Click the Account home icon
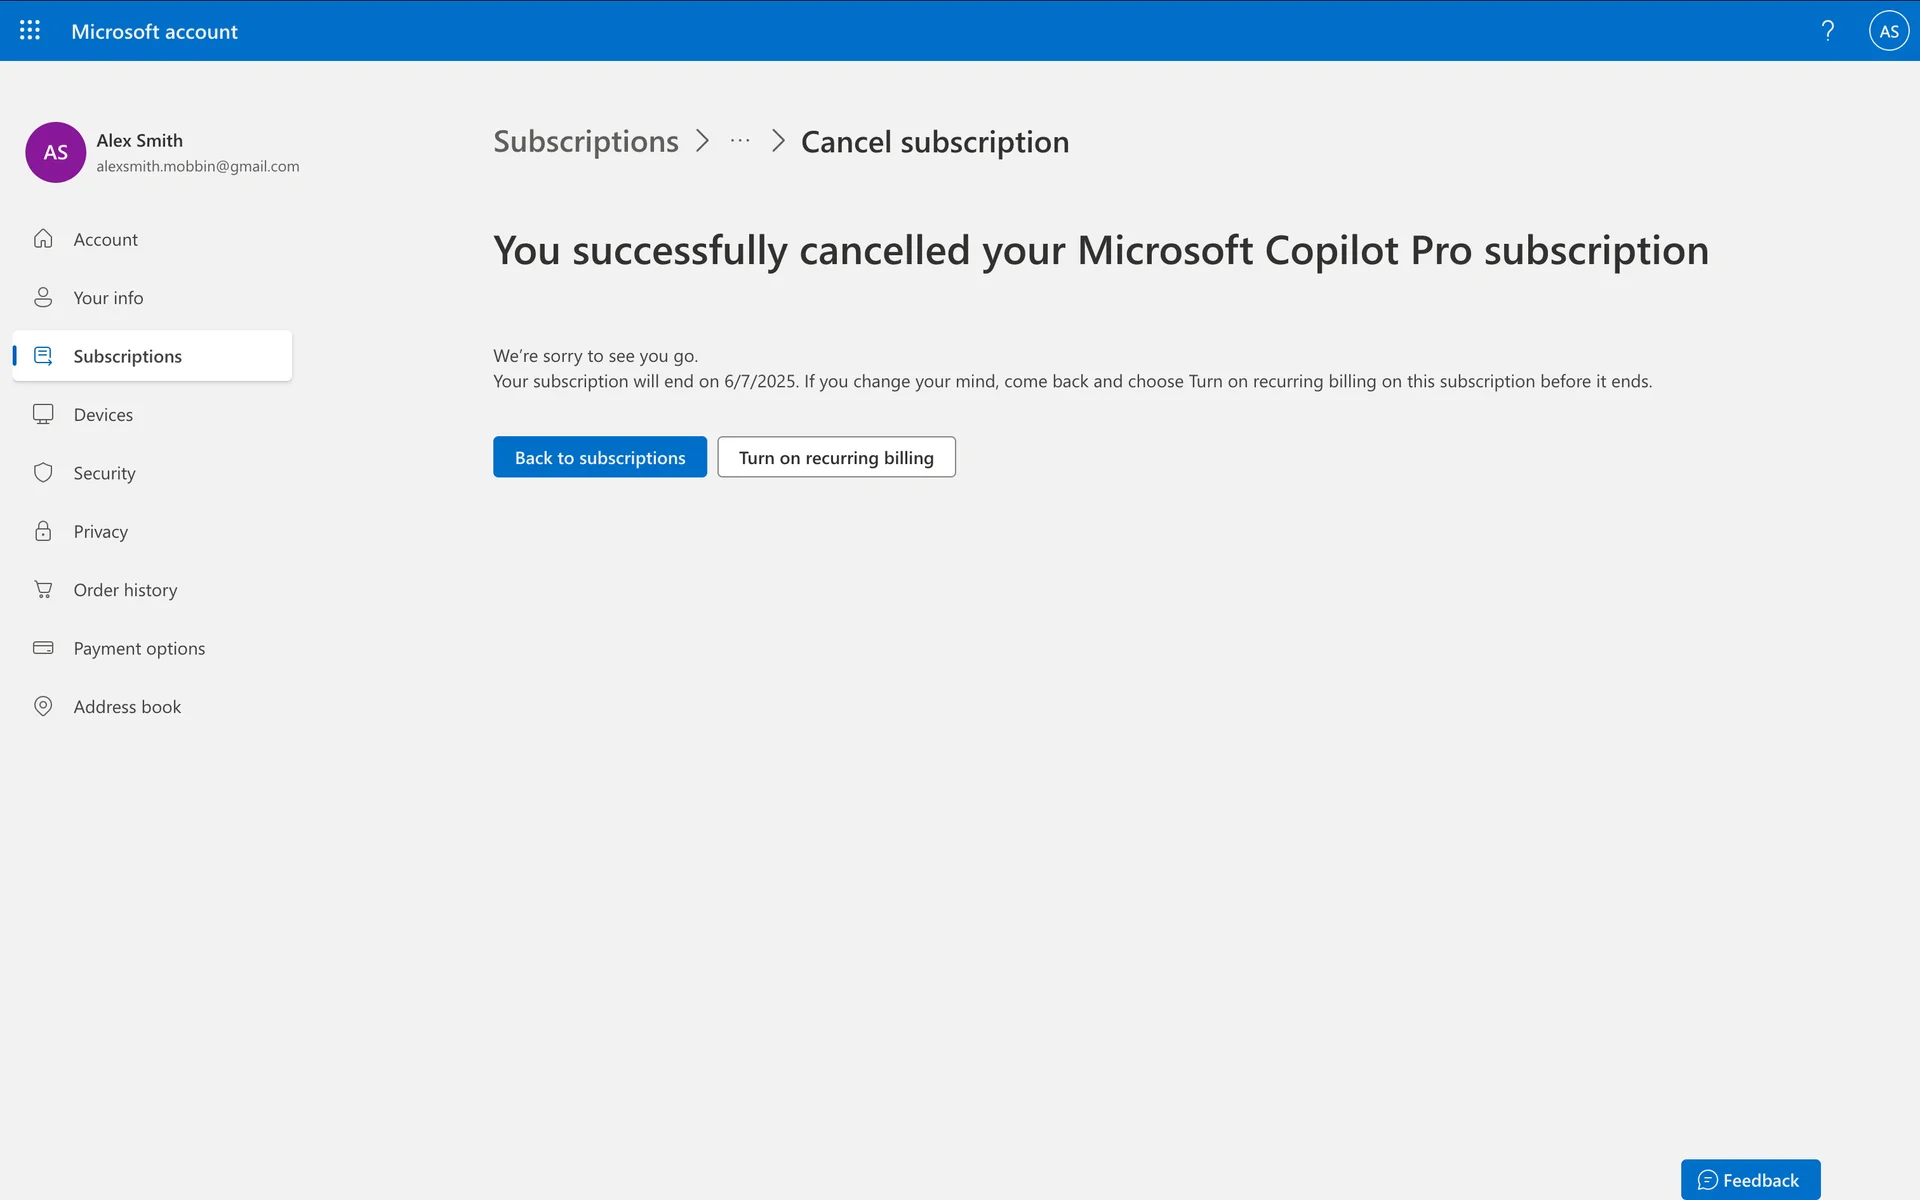This screenshot has width=1920, height=1200. (x=43, y=239)
